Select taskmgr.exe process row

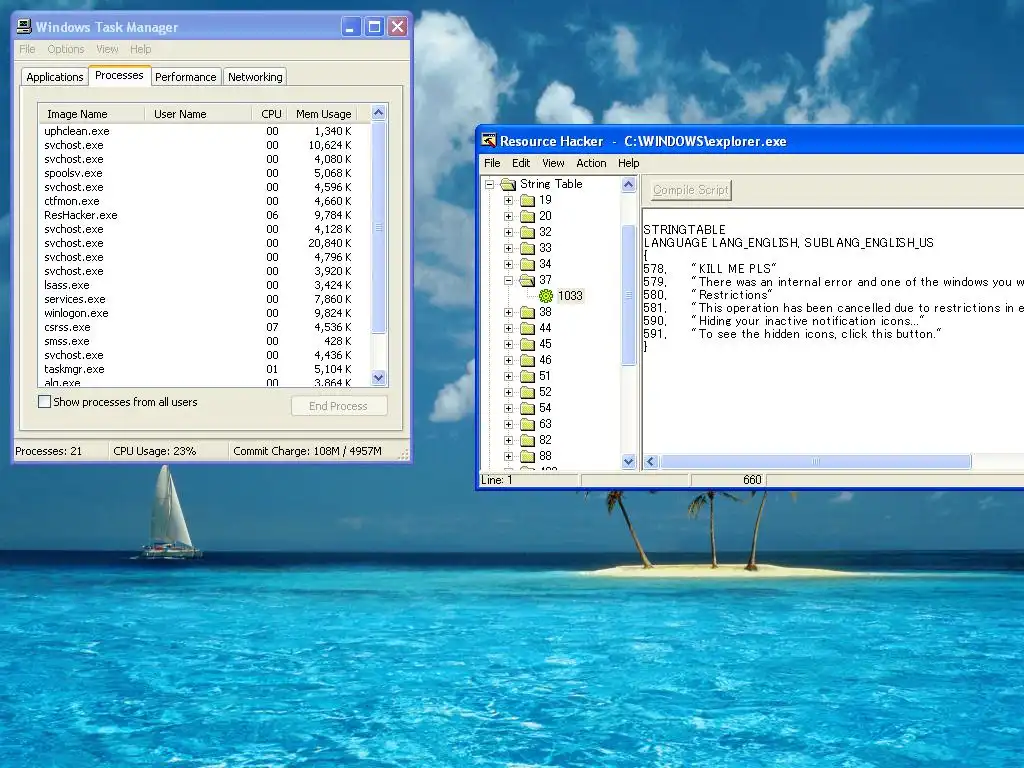204,370
